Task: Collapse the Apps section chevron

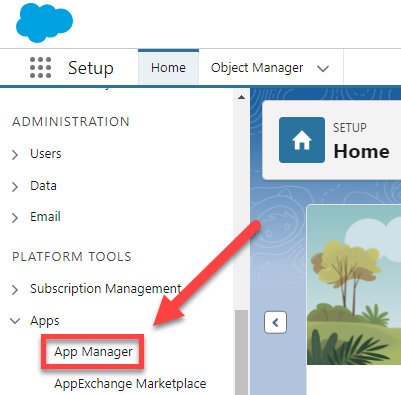Action: point(15,321)
